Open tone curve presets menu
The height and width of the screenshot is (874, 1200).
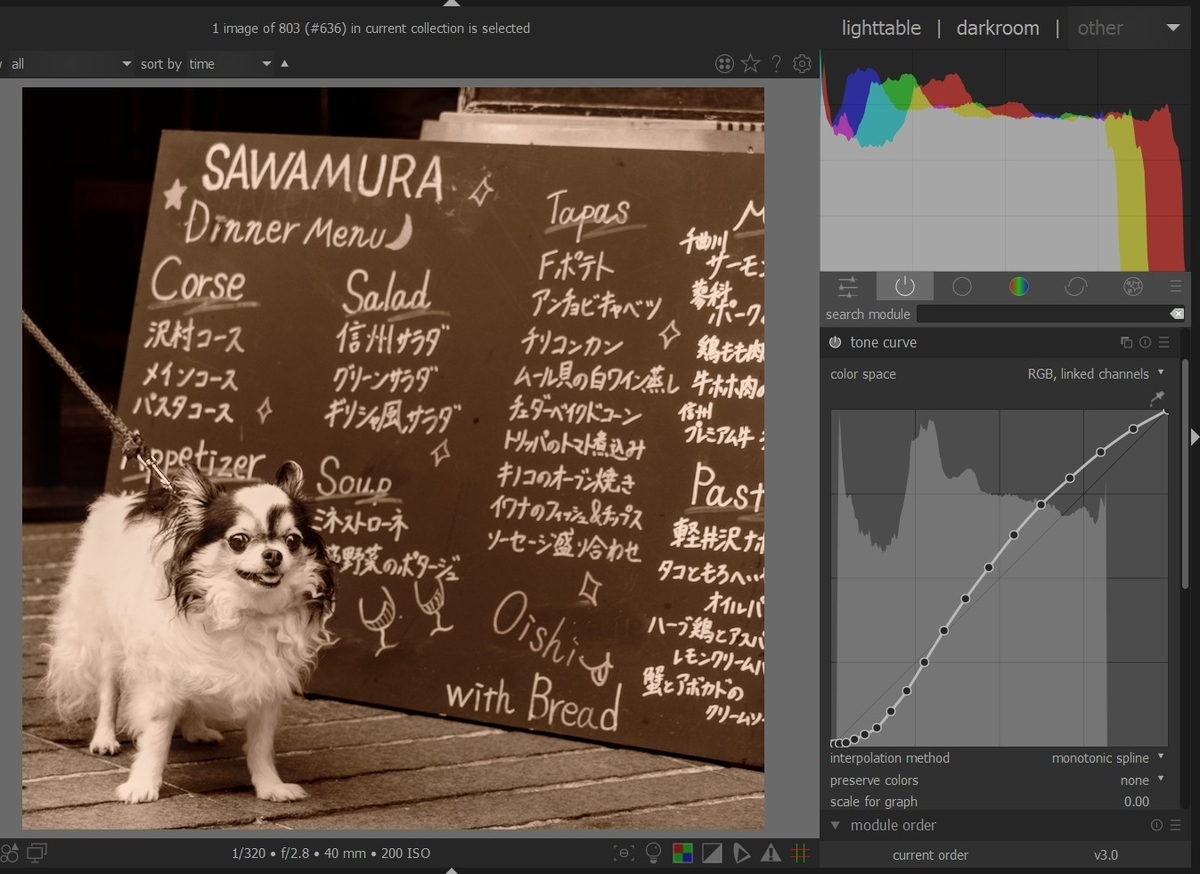pyautogui.click(x=1164, y=342)
